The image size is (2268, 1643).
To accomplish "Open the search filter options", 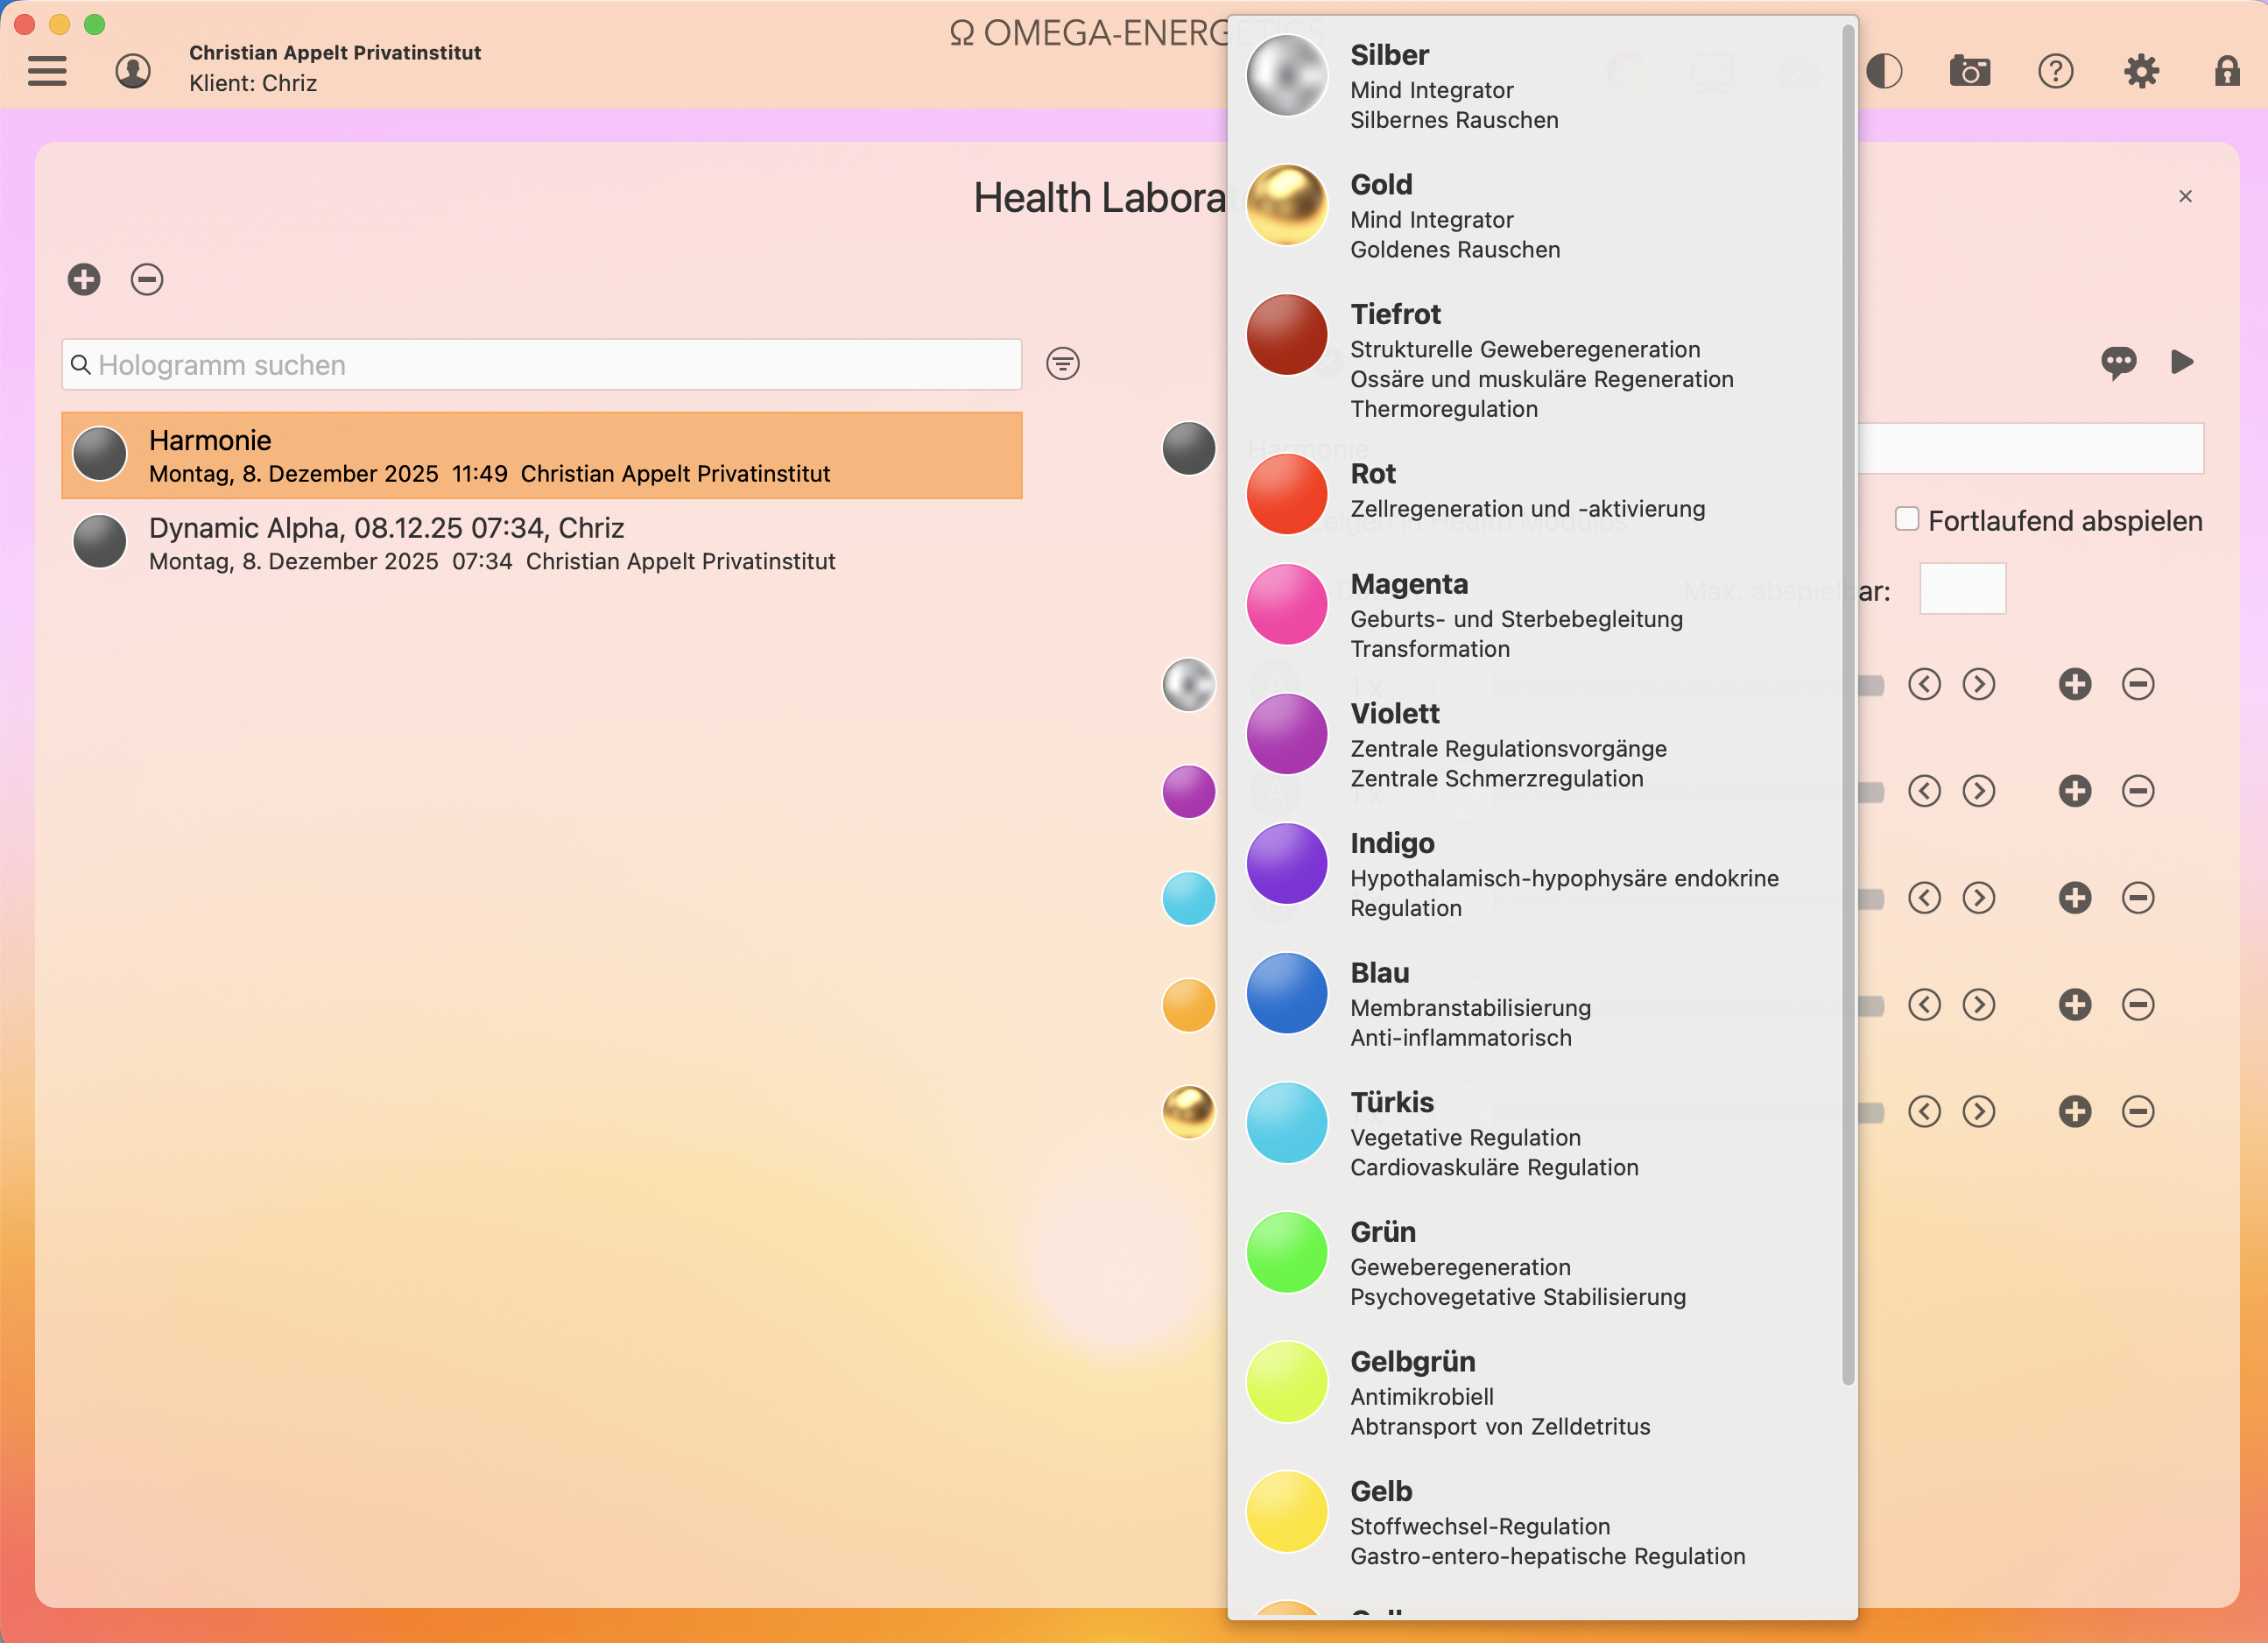I will pos(1062,364).
